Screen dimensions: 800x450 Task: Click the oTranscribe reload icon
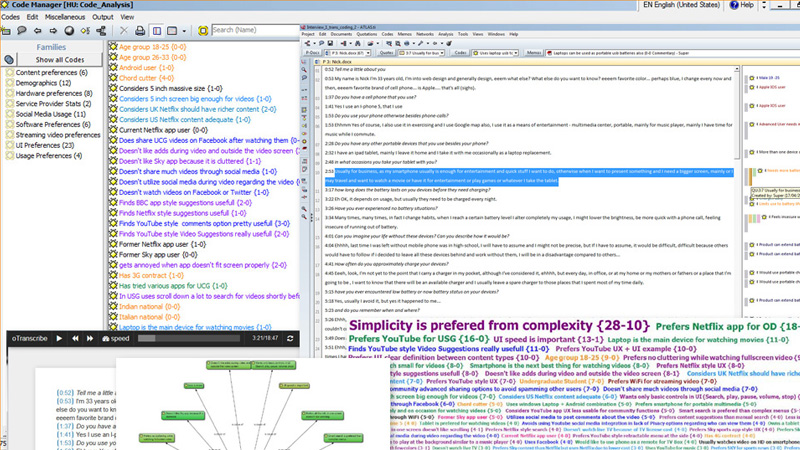coord(290,338)
